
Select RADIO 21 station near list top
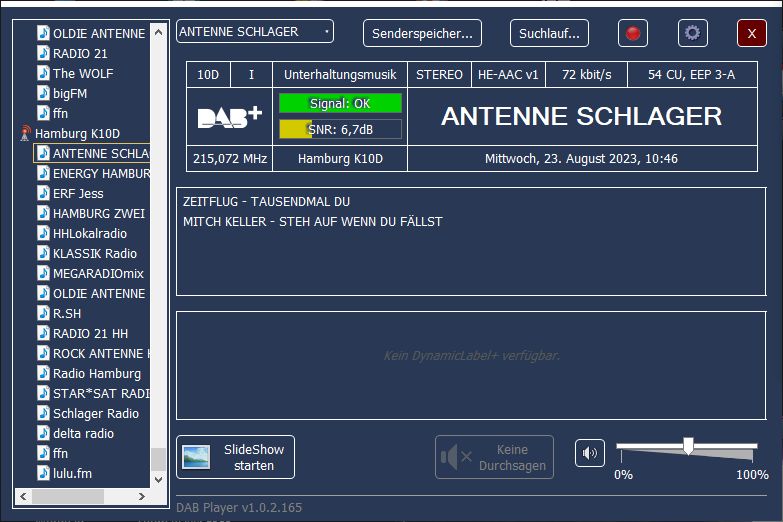(x=80, y=53)
